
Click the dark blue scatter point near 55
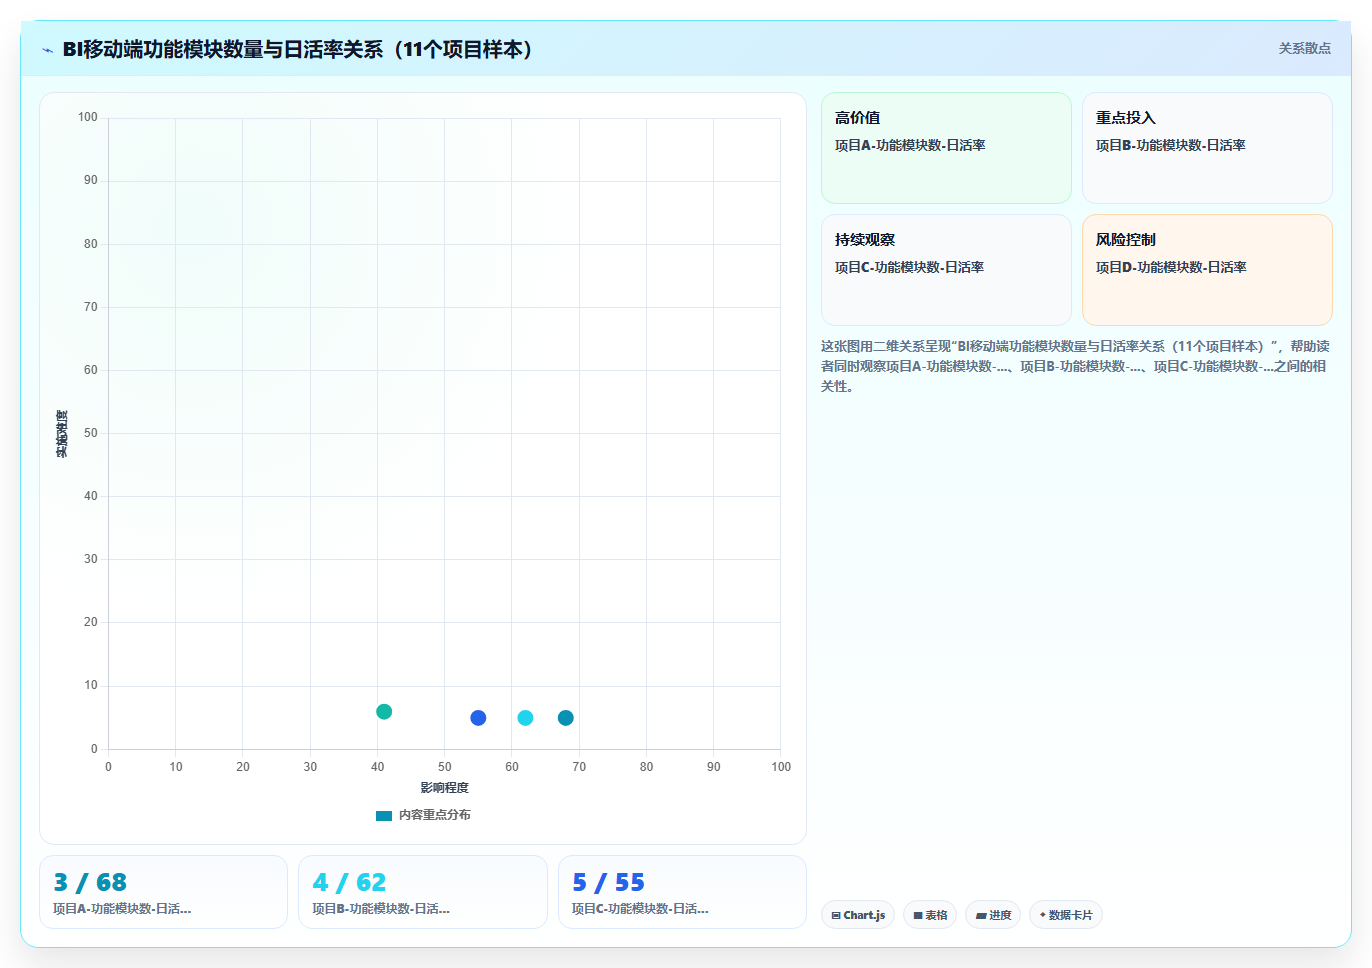tap(478, 718)
